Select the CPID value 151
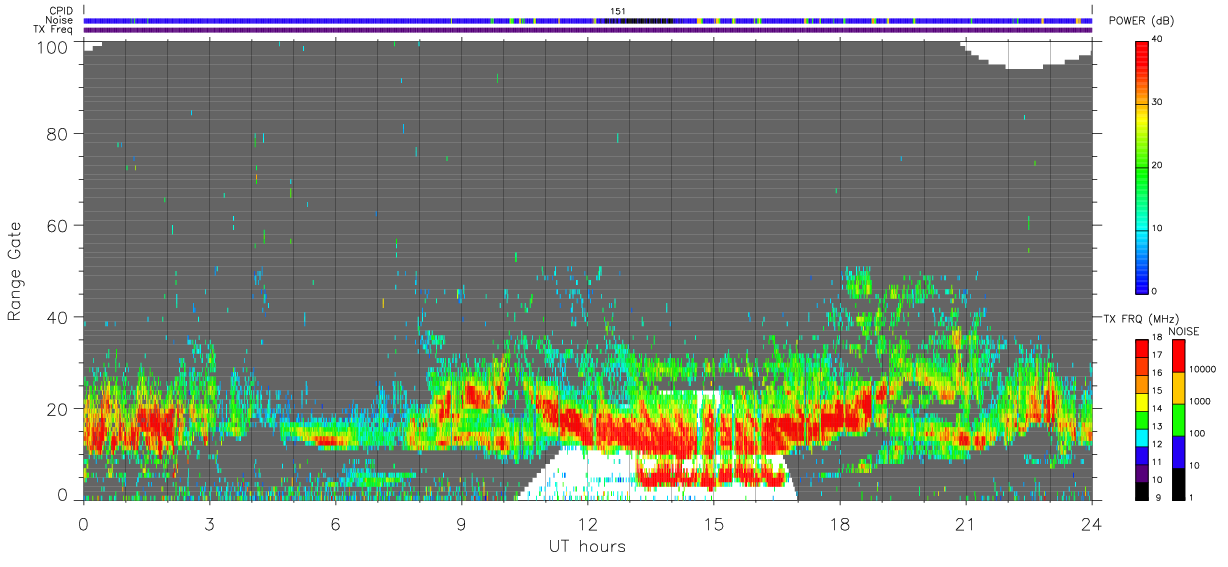 (x=617, y=11)
